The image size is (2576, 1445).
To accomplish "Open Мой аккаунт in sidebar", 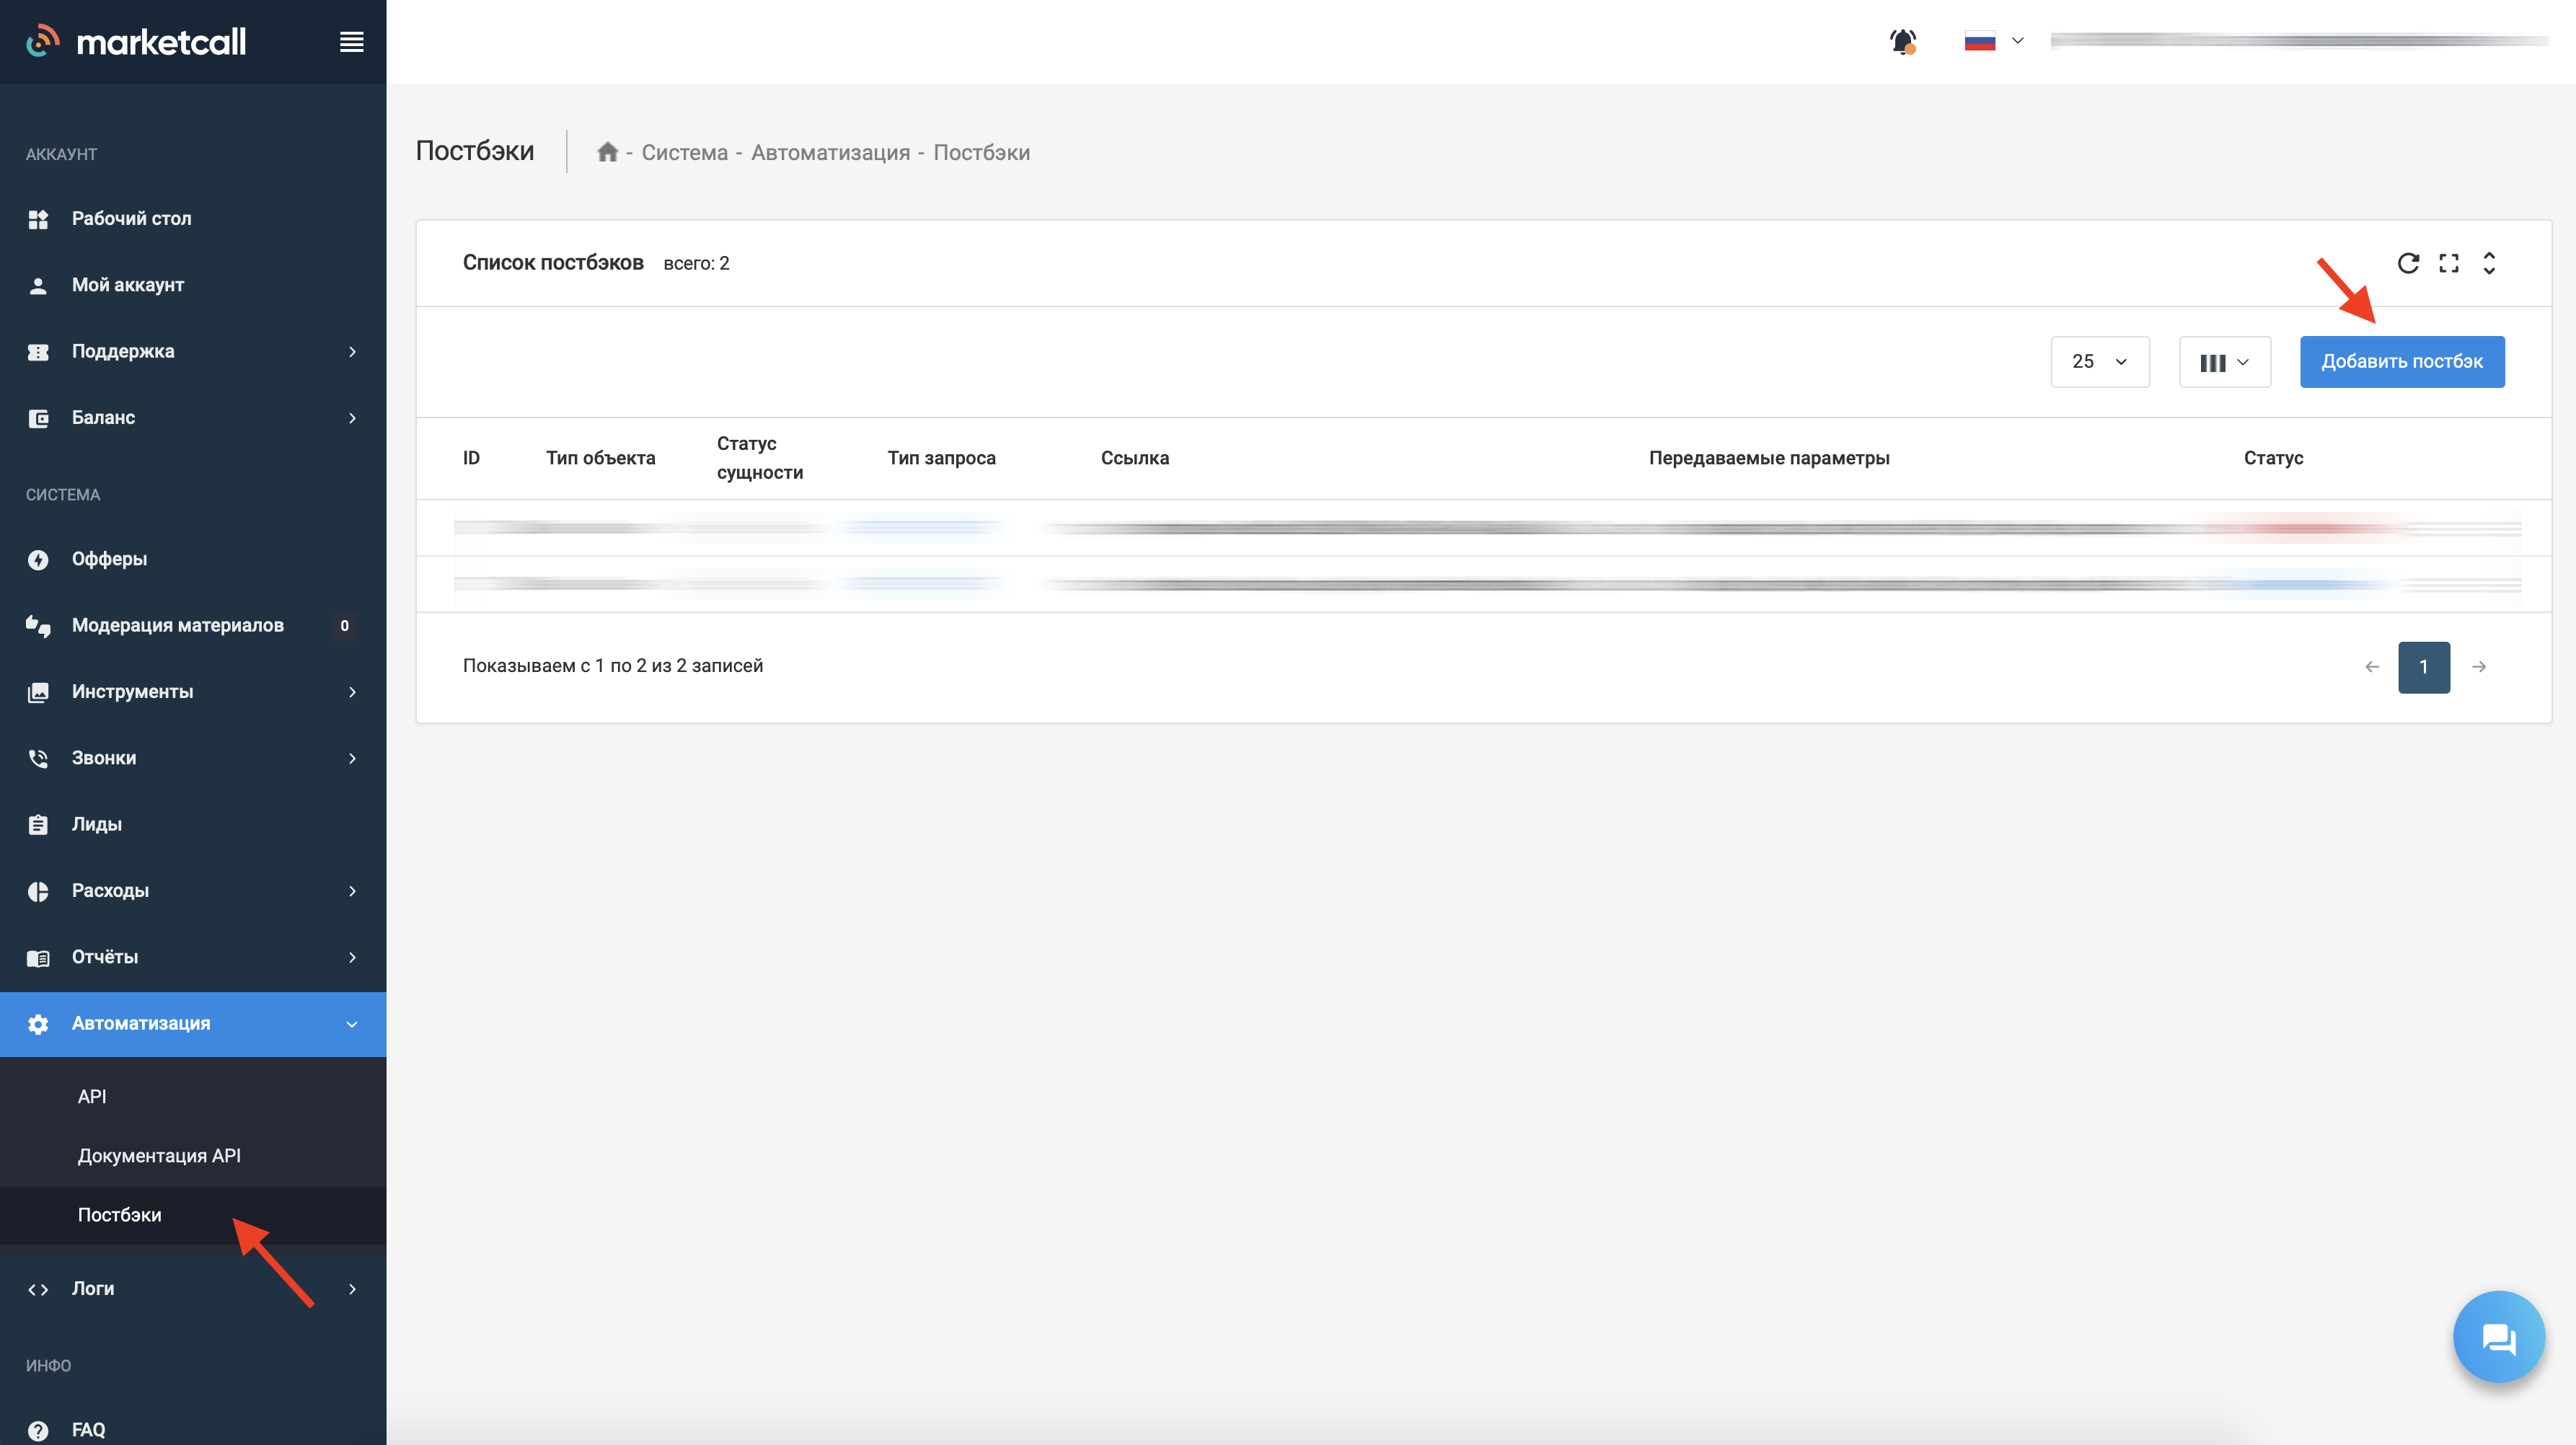I will pyautogui.click(x=193, y=285).
